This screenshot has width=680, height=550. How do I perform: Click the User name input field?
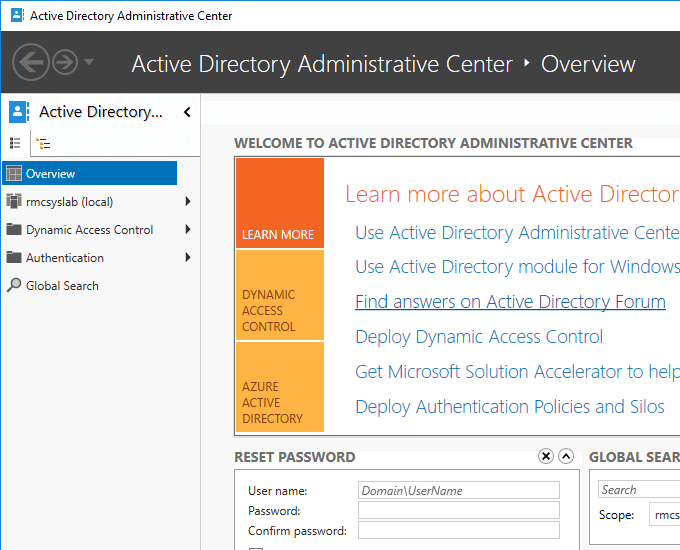tap(459, 490)
